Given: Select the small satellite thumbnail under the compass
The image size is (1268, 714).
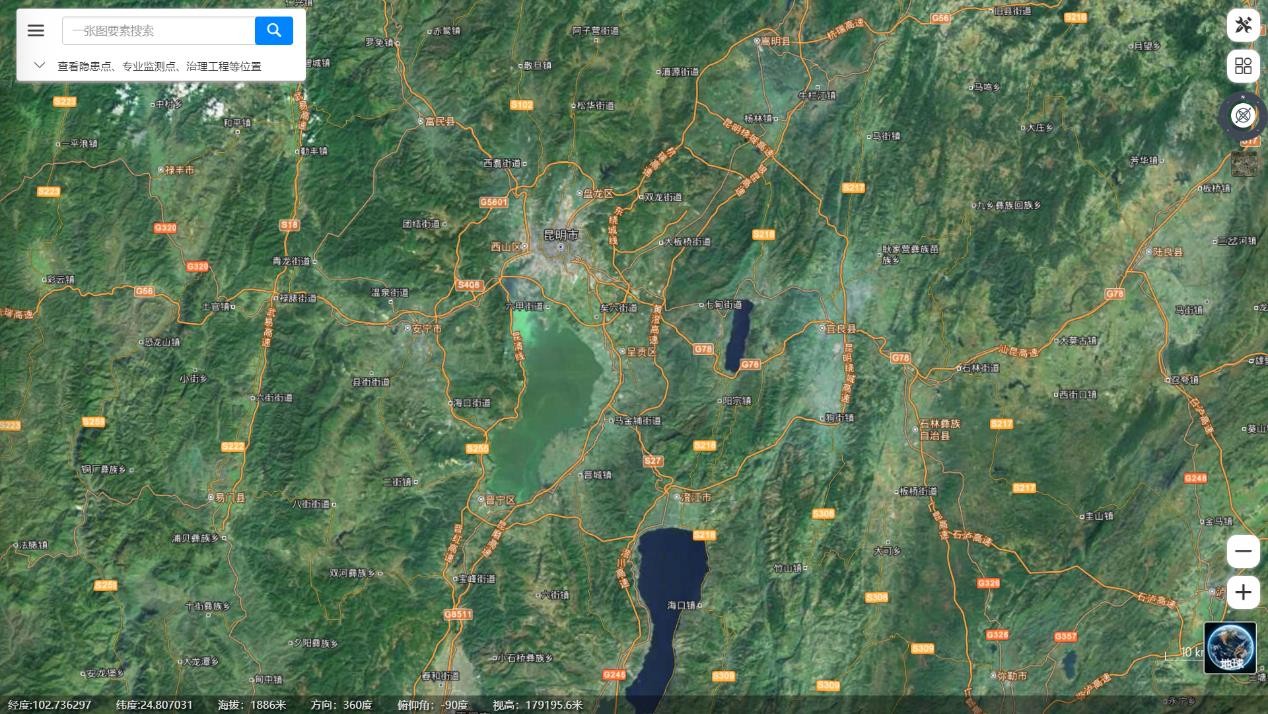Looking at the screenshot, I should coord(1245,164).
